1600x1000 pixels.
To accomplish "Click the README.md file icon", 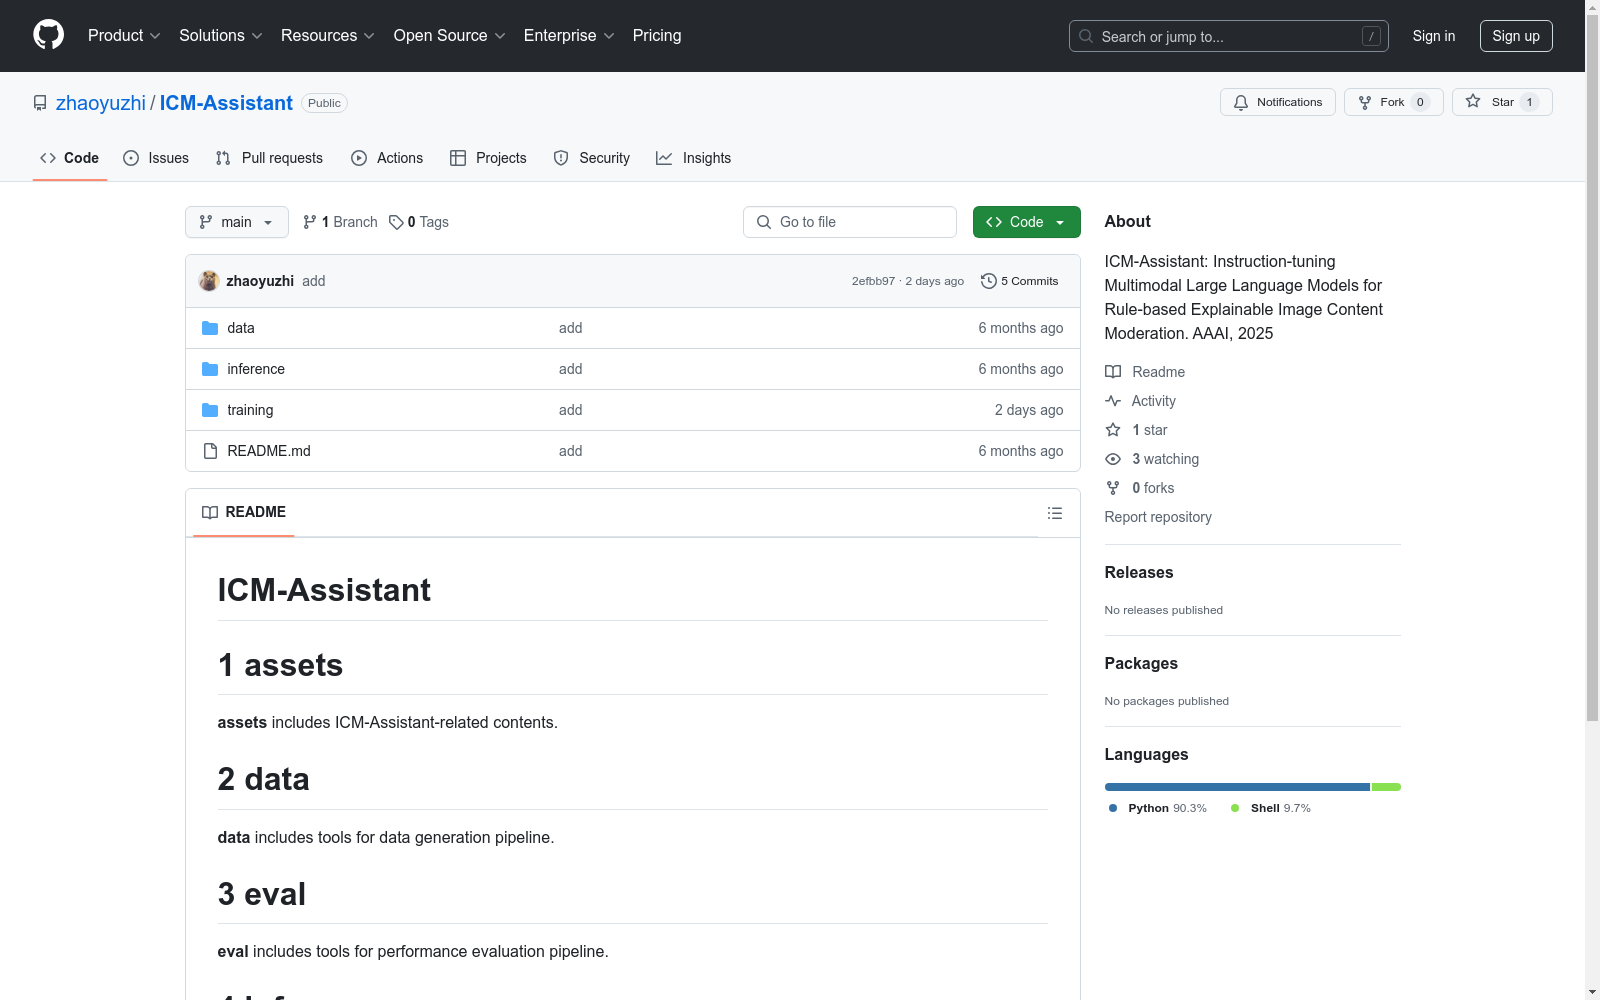I will tap(210, 451).
